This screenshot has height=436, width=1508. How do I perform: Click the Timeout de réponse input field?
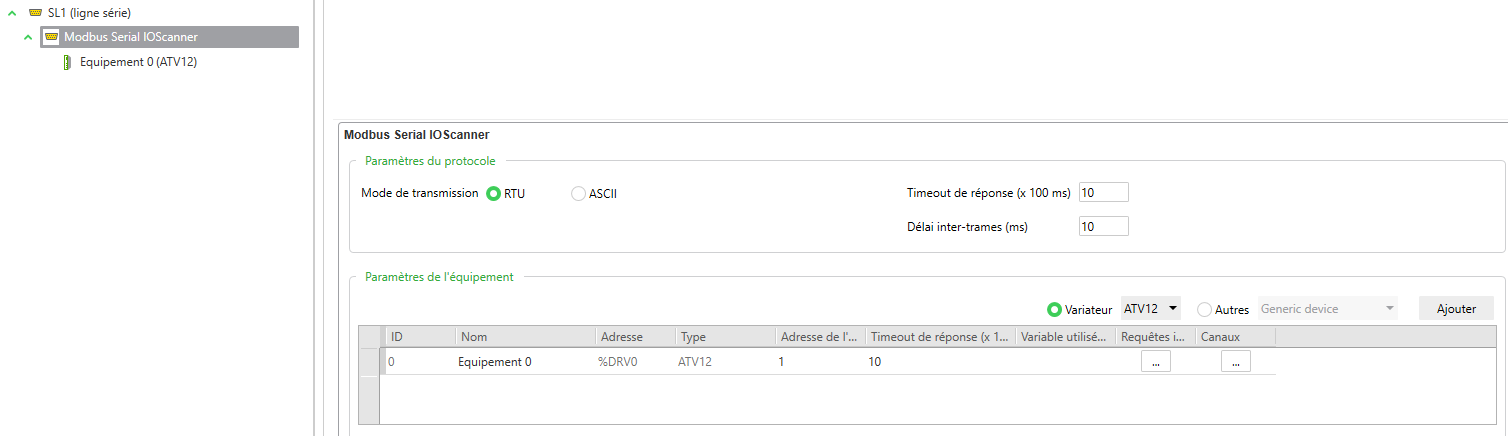tap(1103, 192)
